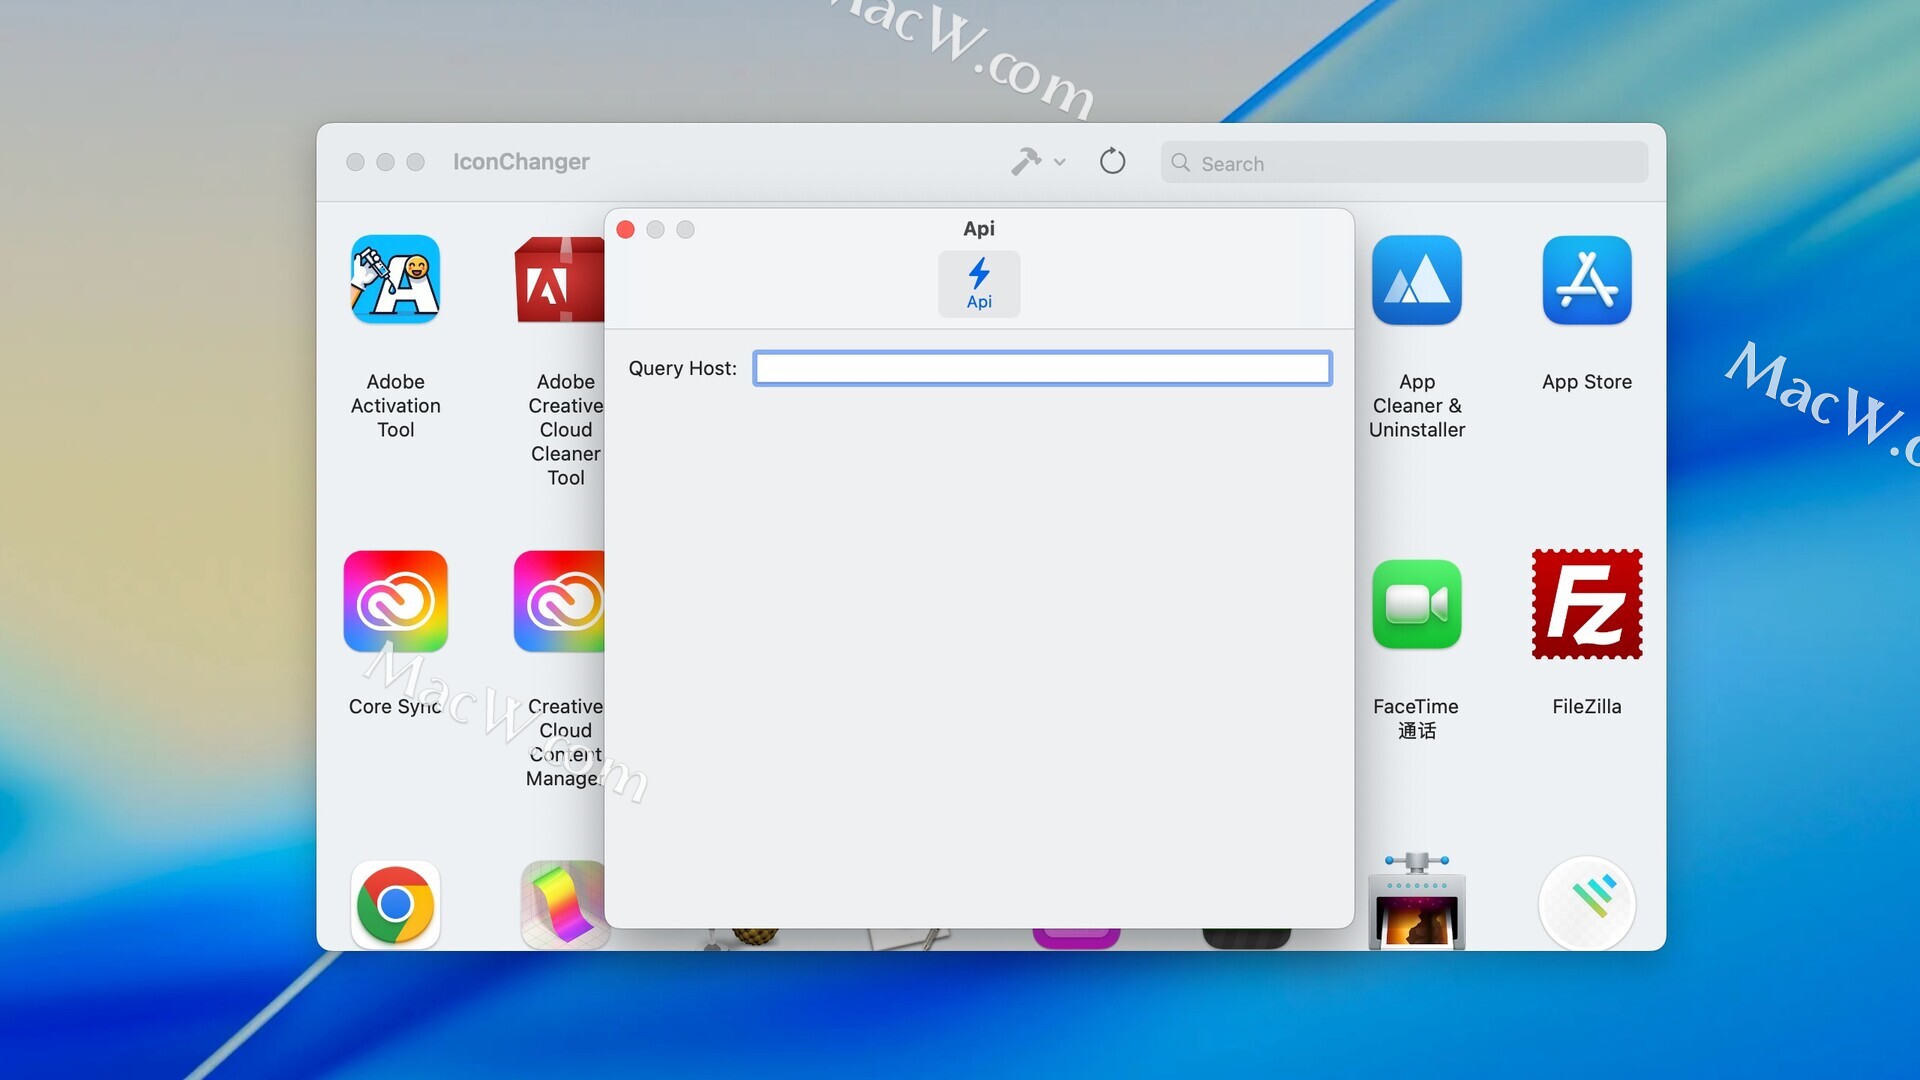The height and width of the screenshot is (1080, 1920).
Task: Open the hammer tool dropdown menu
Action: (1026, 162)
